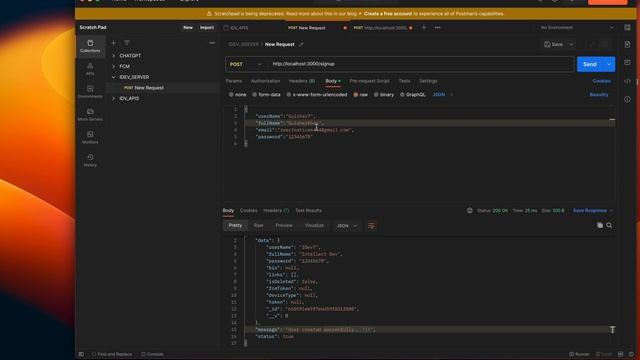Viewport: 640px width, 360px height.
Task: Toggle the sidebar from the status bar
Action: [81, 354]
